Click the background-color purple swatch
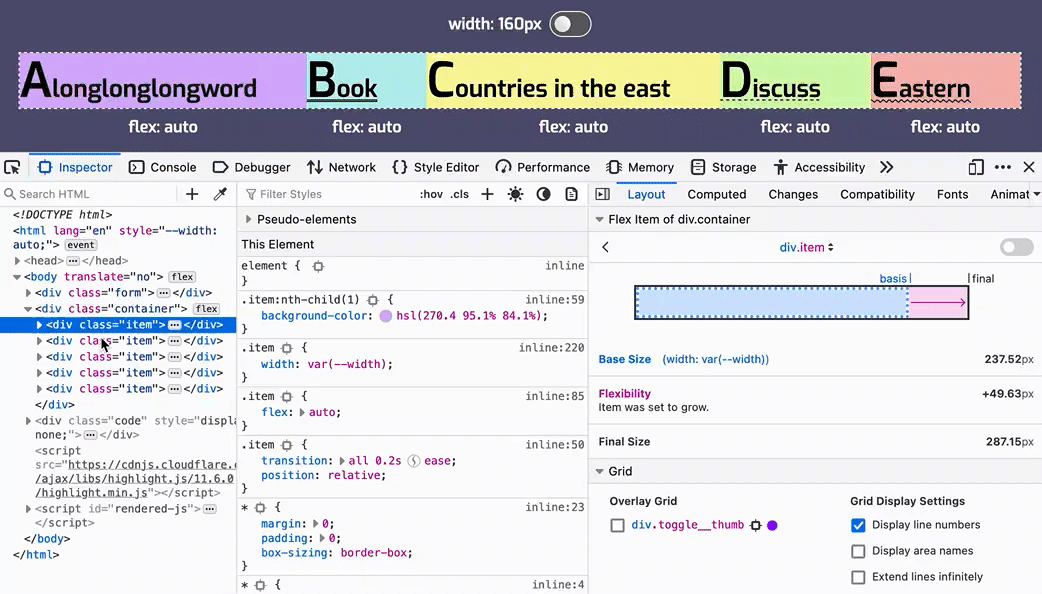 pos(386,316)
